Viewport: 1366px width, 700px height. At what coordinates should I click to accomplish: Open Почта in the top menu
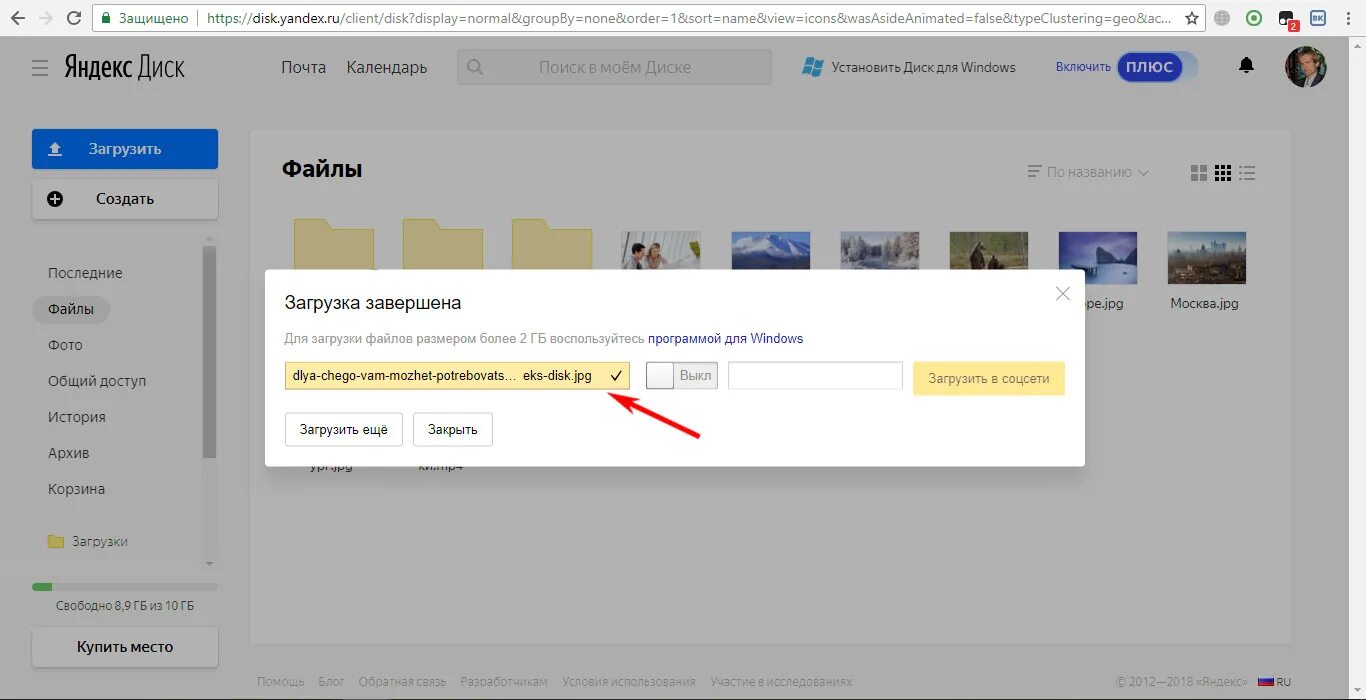(x=303, y=67)
